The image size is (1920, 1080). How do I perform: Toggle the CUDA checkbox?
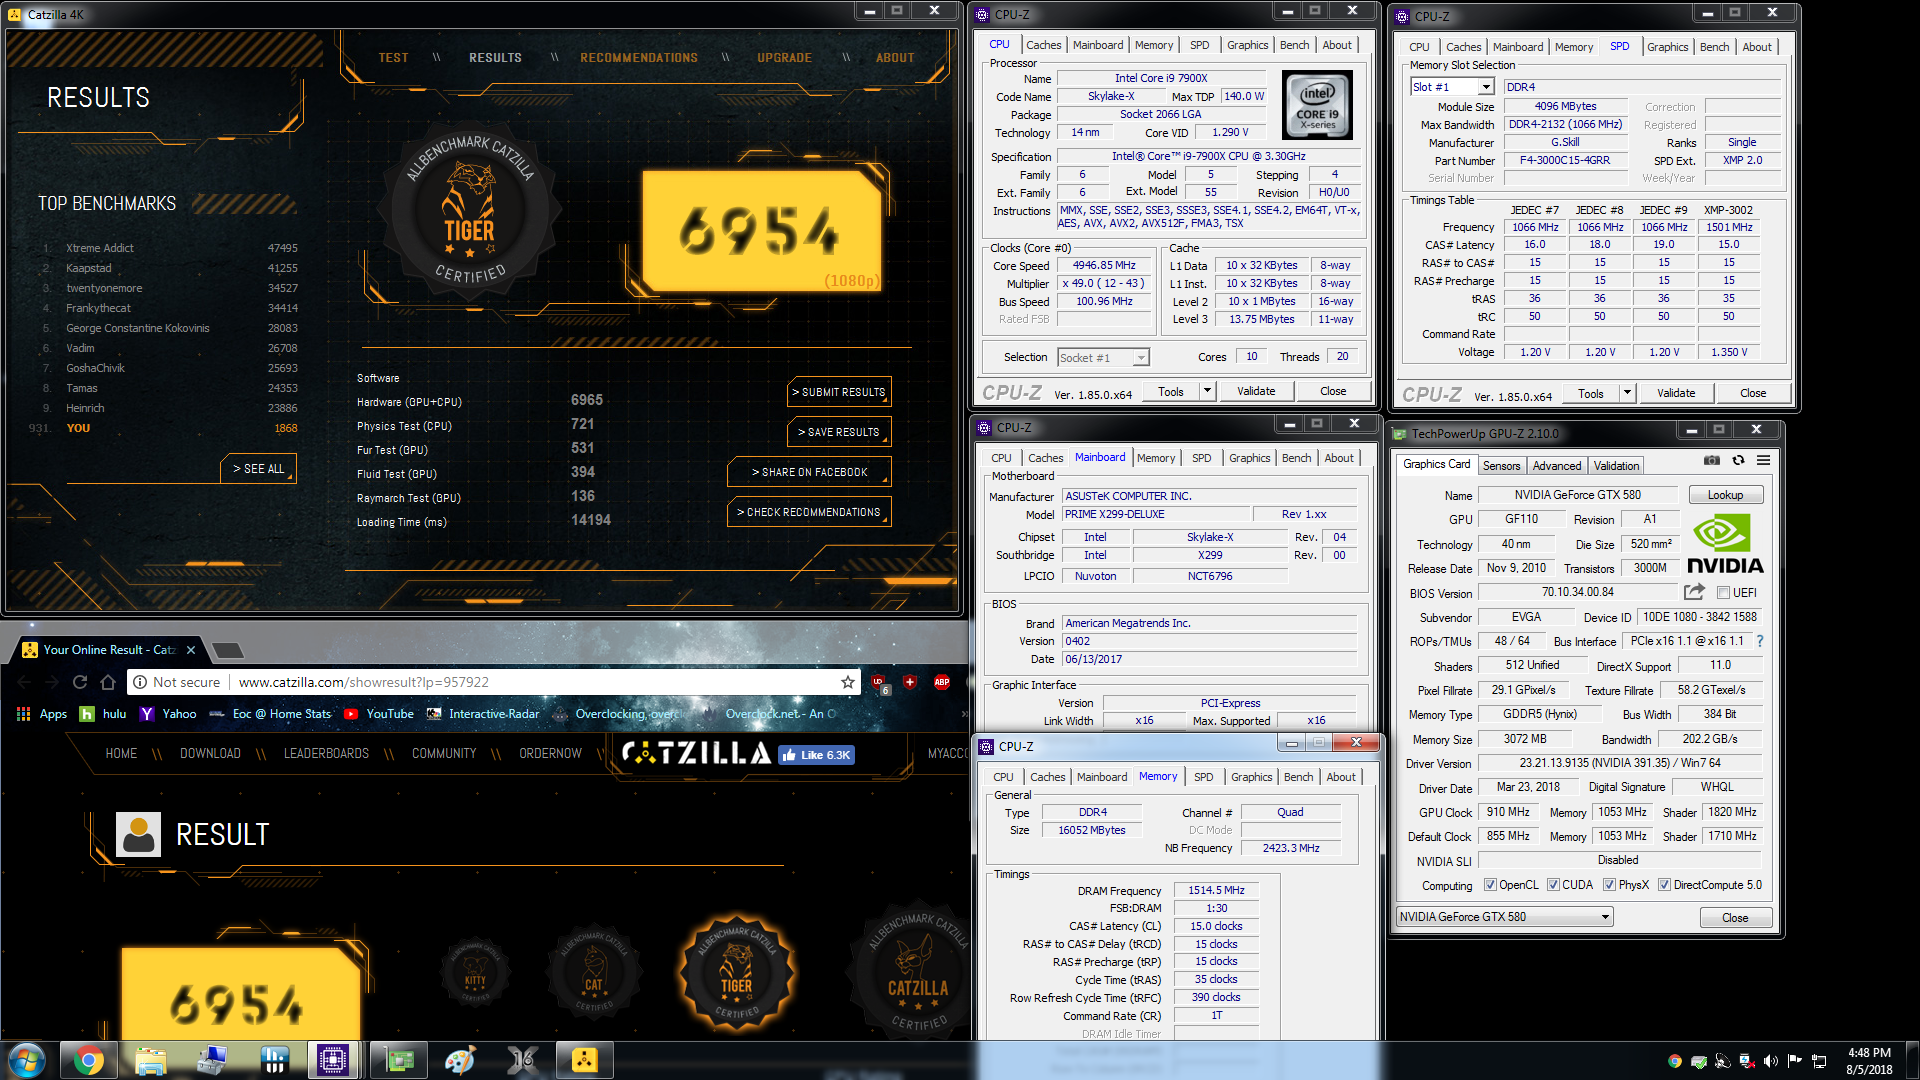(1553, 885)
